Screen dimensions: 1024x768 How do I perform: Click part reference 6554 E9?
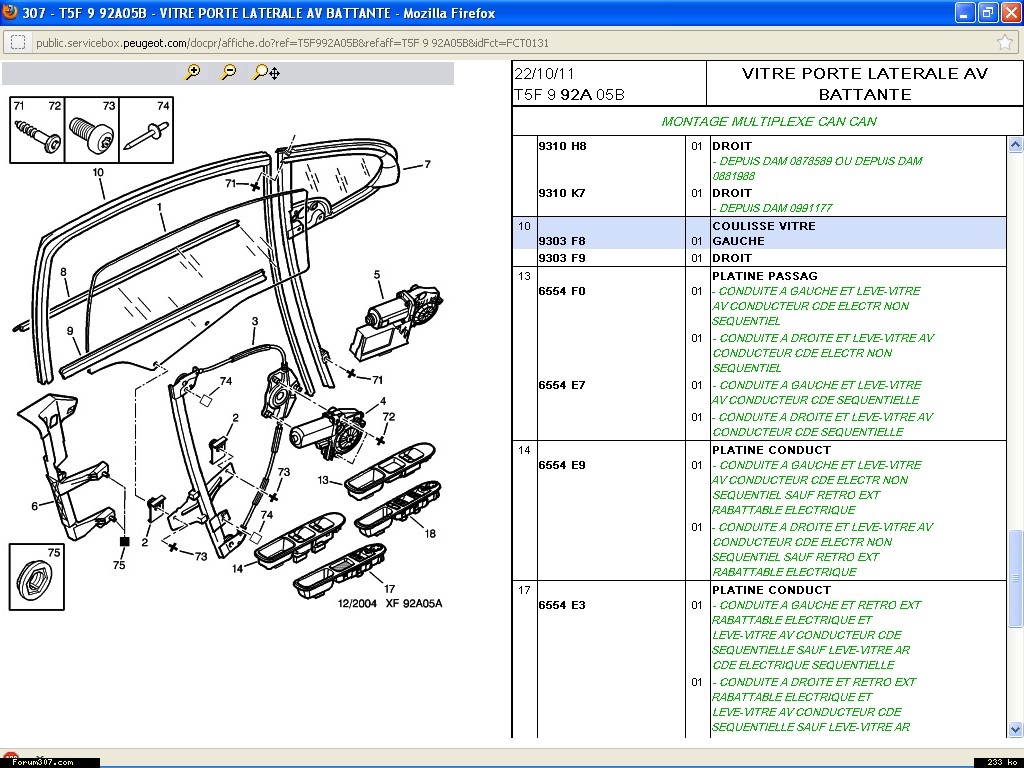[x=562, y=465]
